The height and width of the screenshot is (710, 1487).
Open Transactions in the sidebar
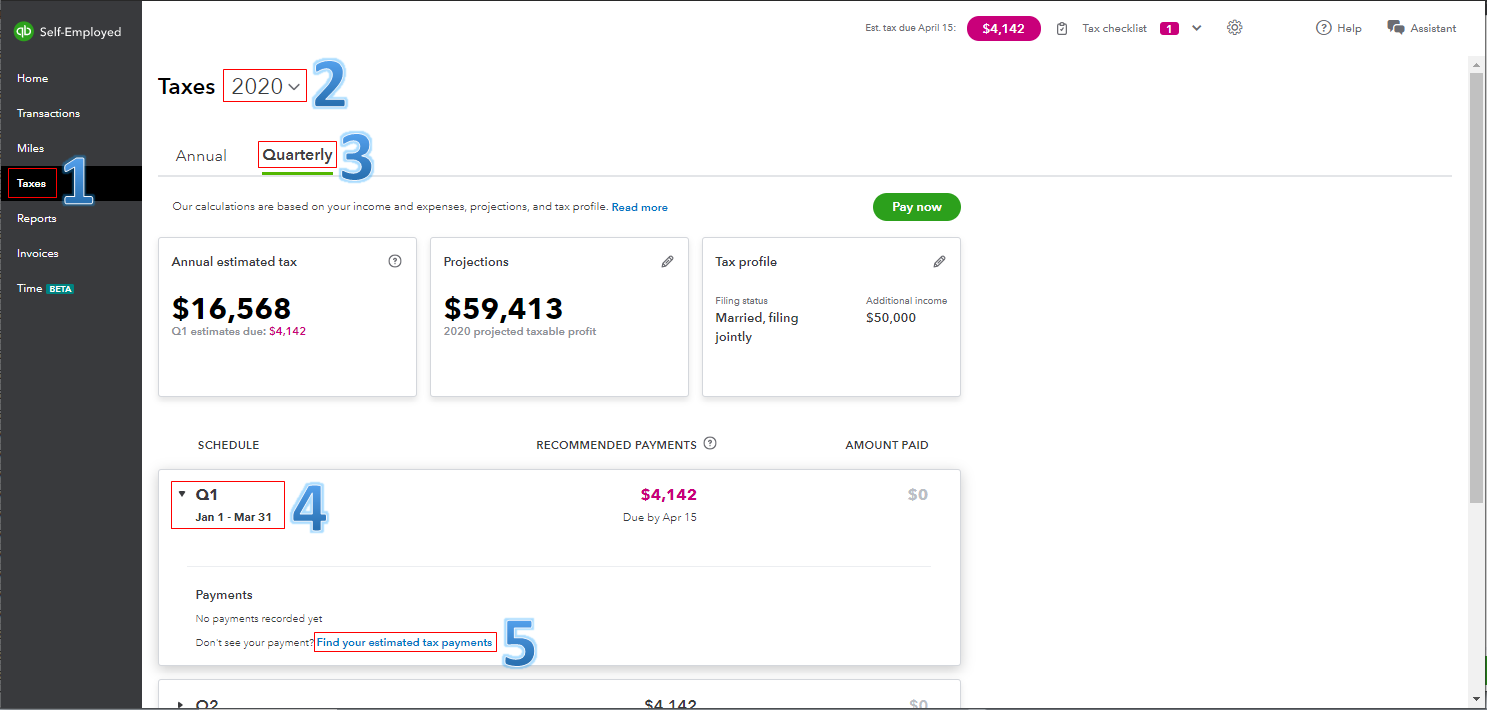[x=48, y=113]
